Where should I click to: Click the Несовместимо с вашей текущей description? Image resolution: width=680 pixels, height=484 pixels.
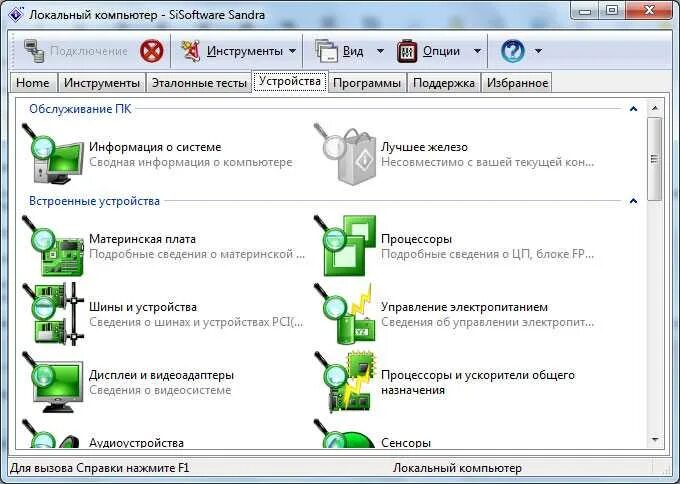(487, 162)
